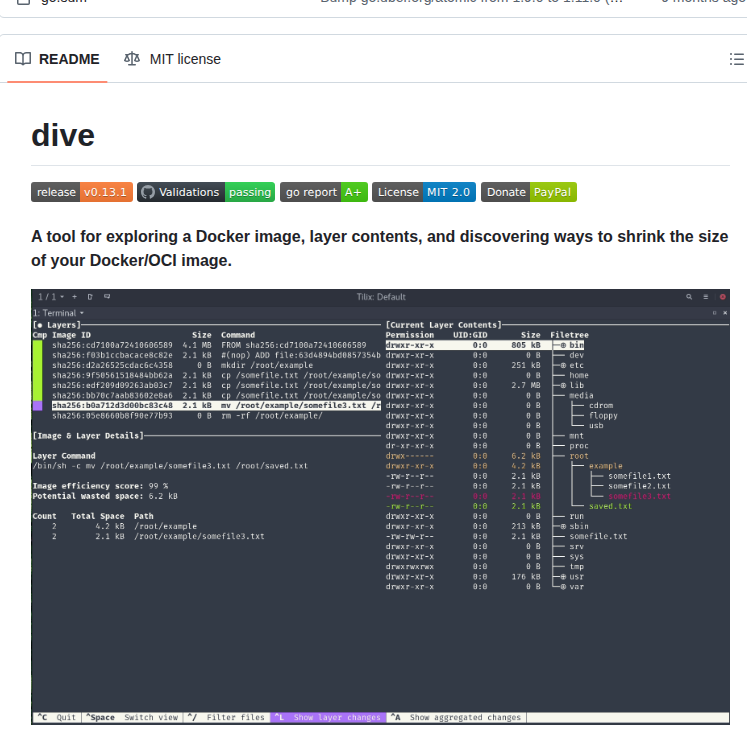The image size is (747, 745).
Task: Click '^C Quit' in the bottom bar
Action: pos(57,717)
